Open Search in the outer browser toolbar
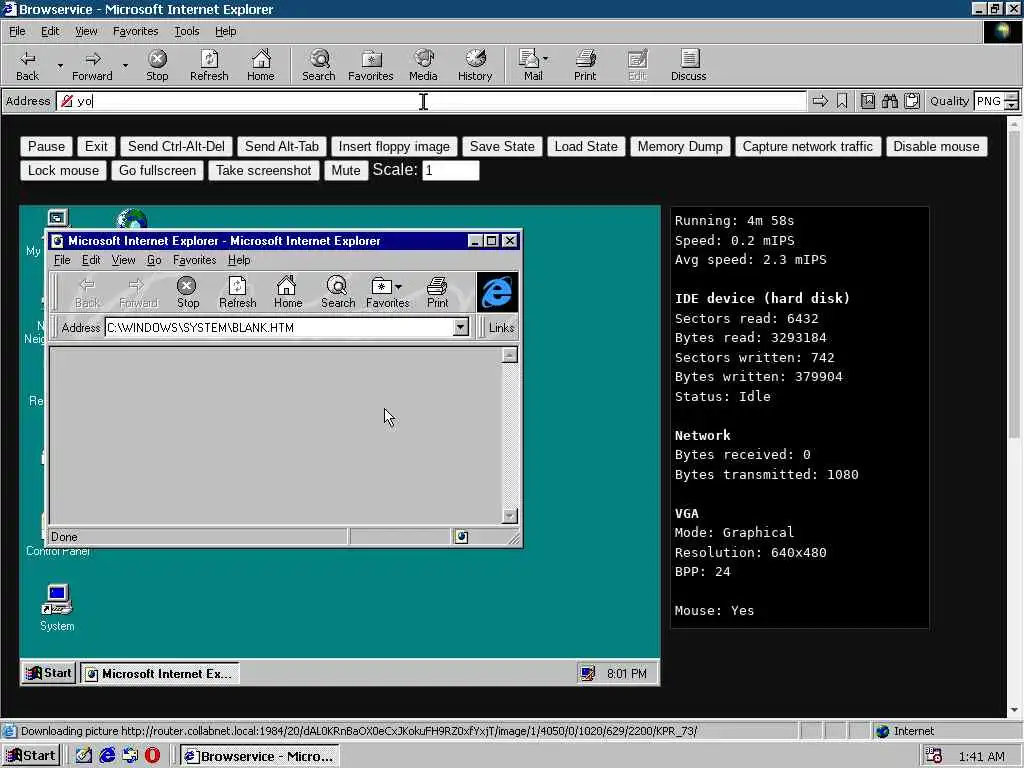Screen dimensions: 1024x768 (319, 65)
